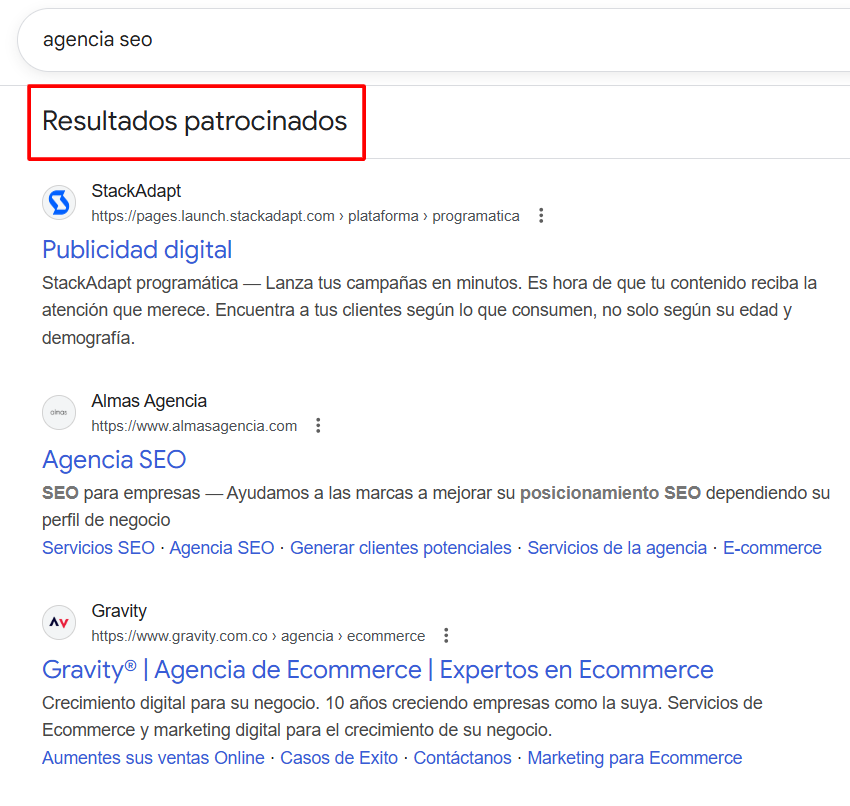Open the 'Agencia SEO' headline from Almas Agencia
Screen dimensions: 850x806
114,460
